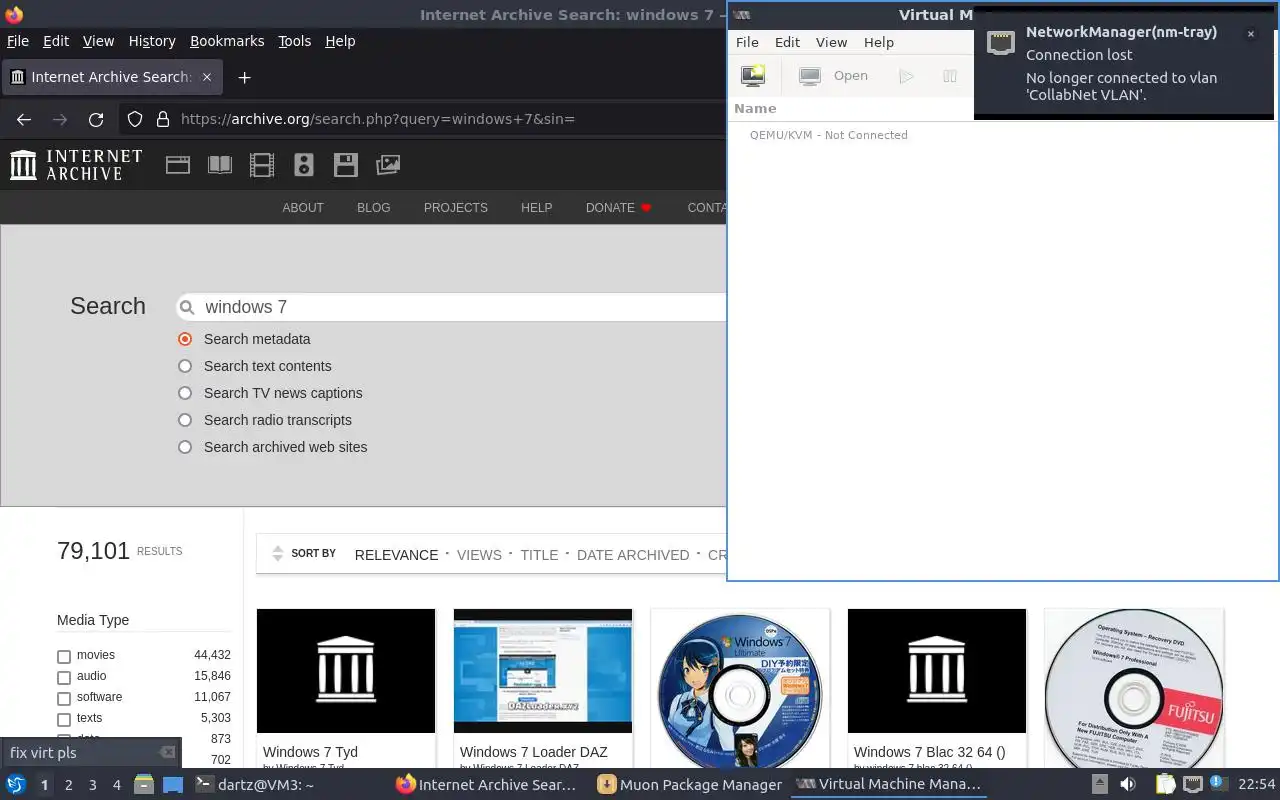Click the DONATE link
This screenshot has height=800, width=1280.
pos(618,208)
